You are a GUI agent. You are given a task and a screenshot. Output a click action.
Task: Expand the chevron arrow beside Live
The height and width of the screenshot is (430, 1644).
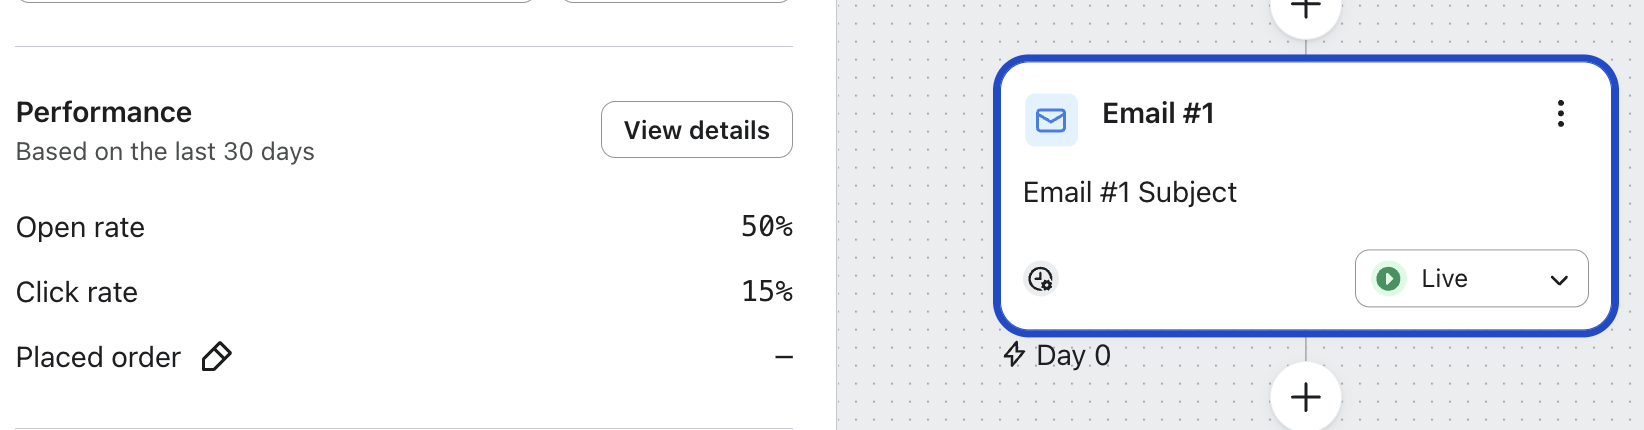click(1558, 280)
